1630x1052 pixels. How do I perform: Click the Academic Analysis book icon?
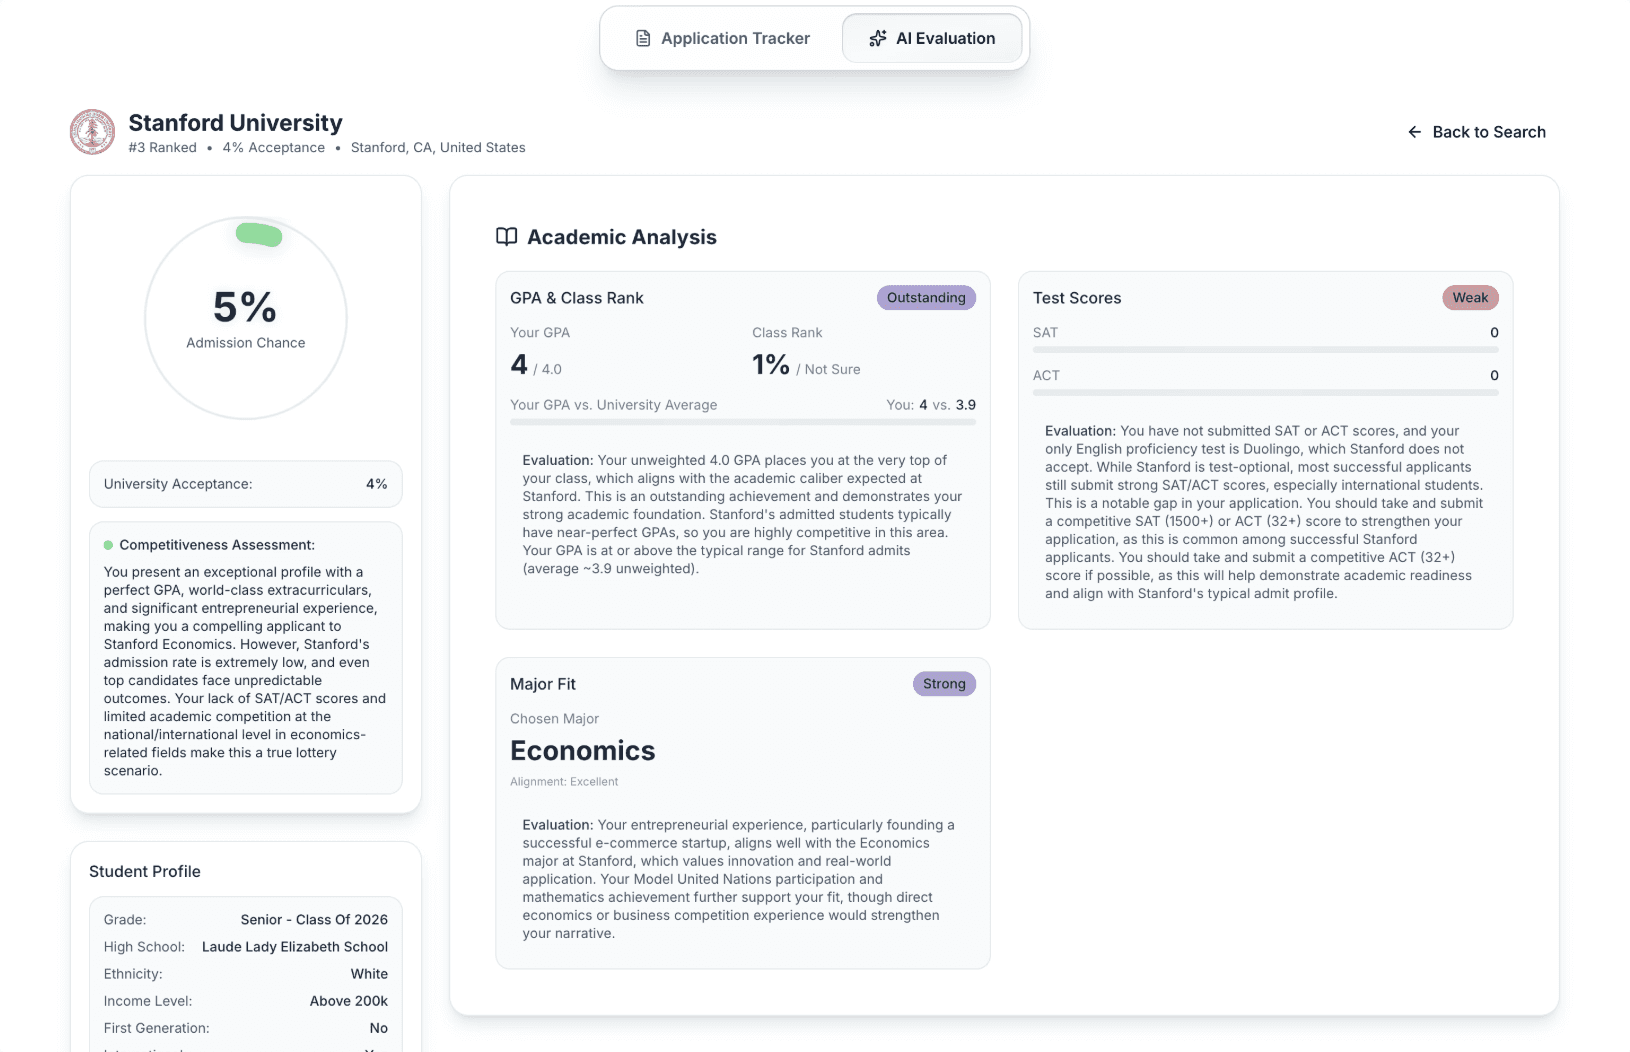507,237
